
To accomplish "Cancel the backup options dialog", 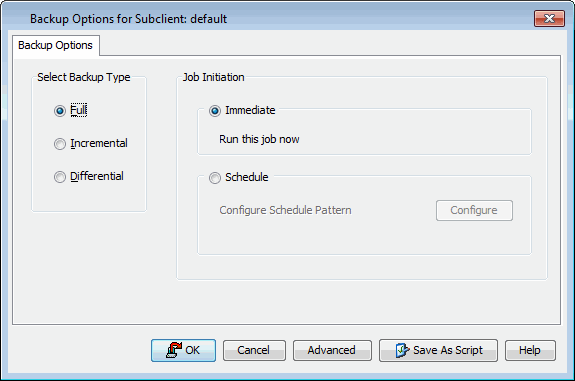I will click(x=254, y=350).
